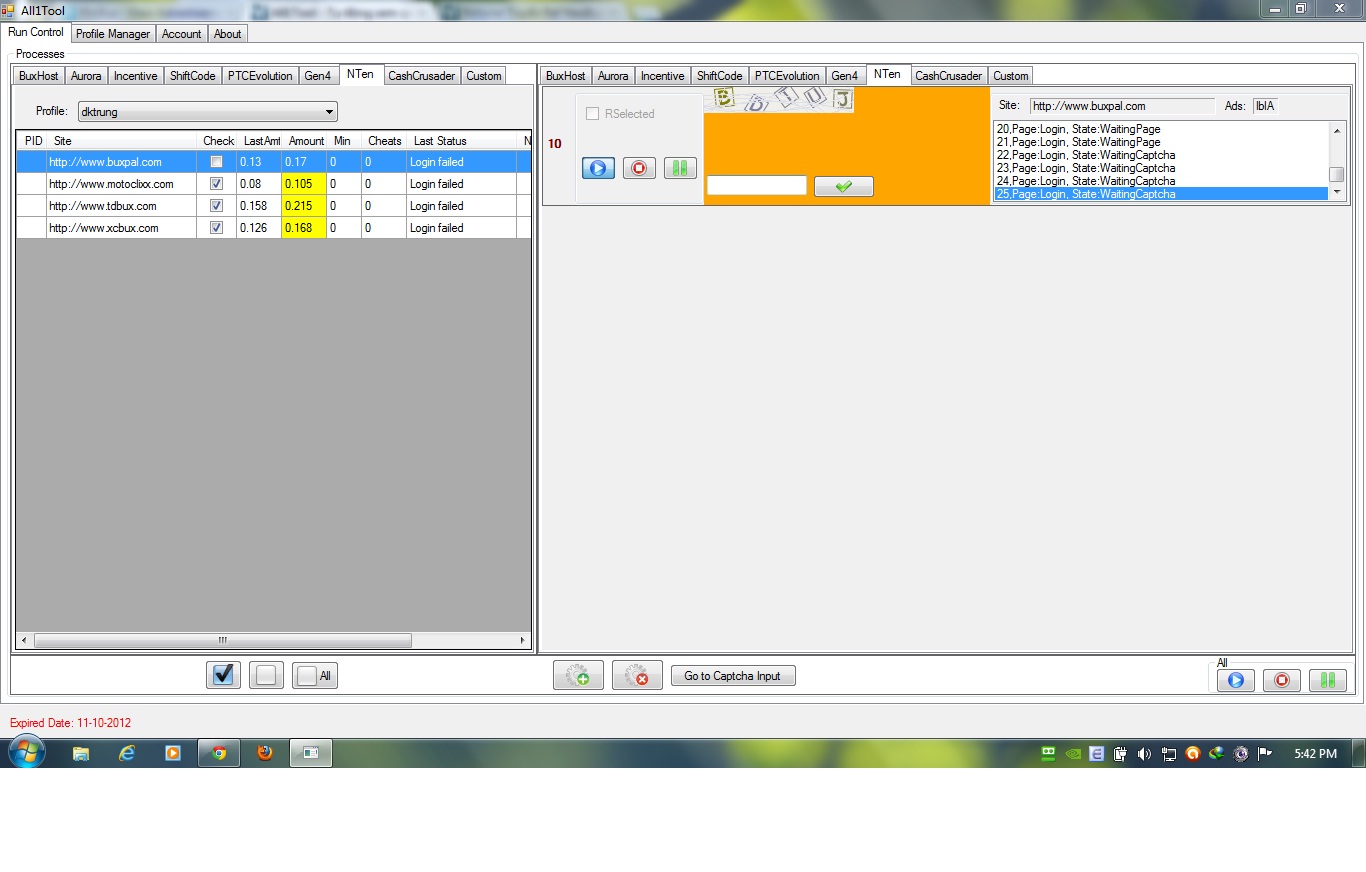Open Firefox from the taskbar
Image resolution: width=1366 pixels, height=872 pixels.
(265, 753)
